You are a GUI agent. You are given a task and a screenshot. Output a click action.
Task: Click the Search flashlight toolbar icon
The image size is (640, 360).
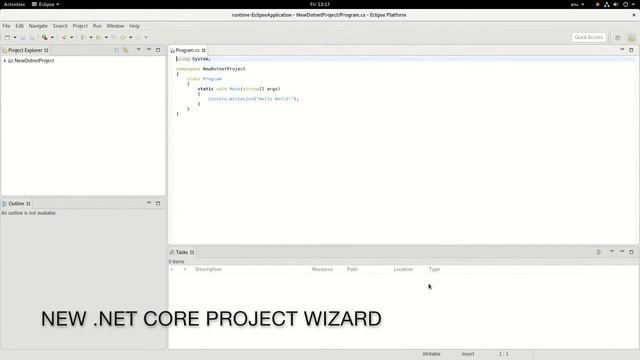[64, 37]
